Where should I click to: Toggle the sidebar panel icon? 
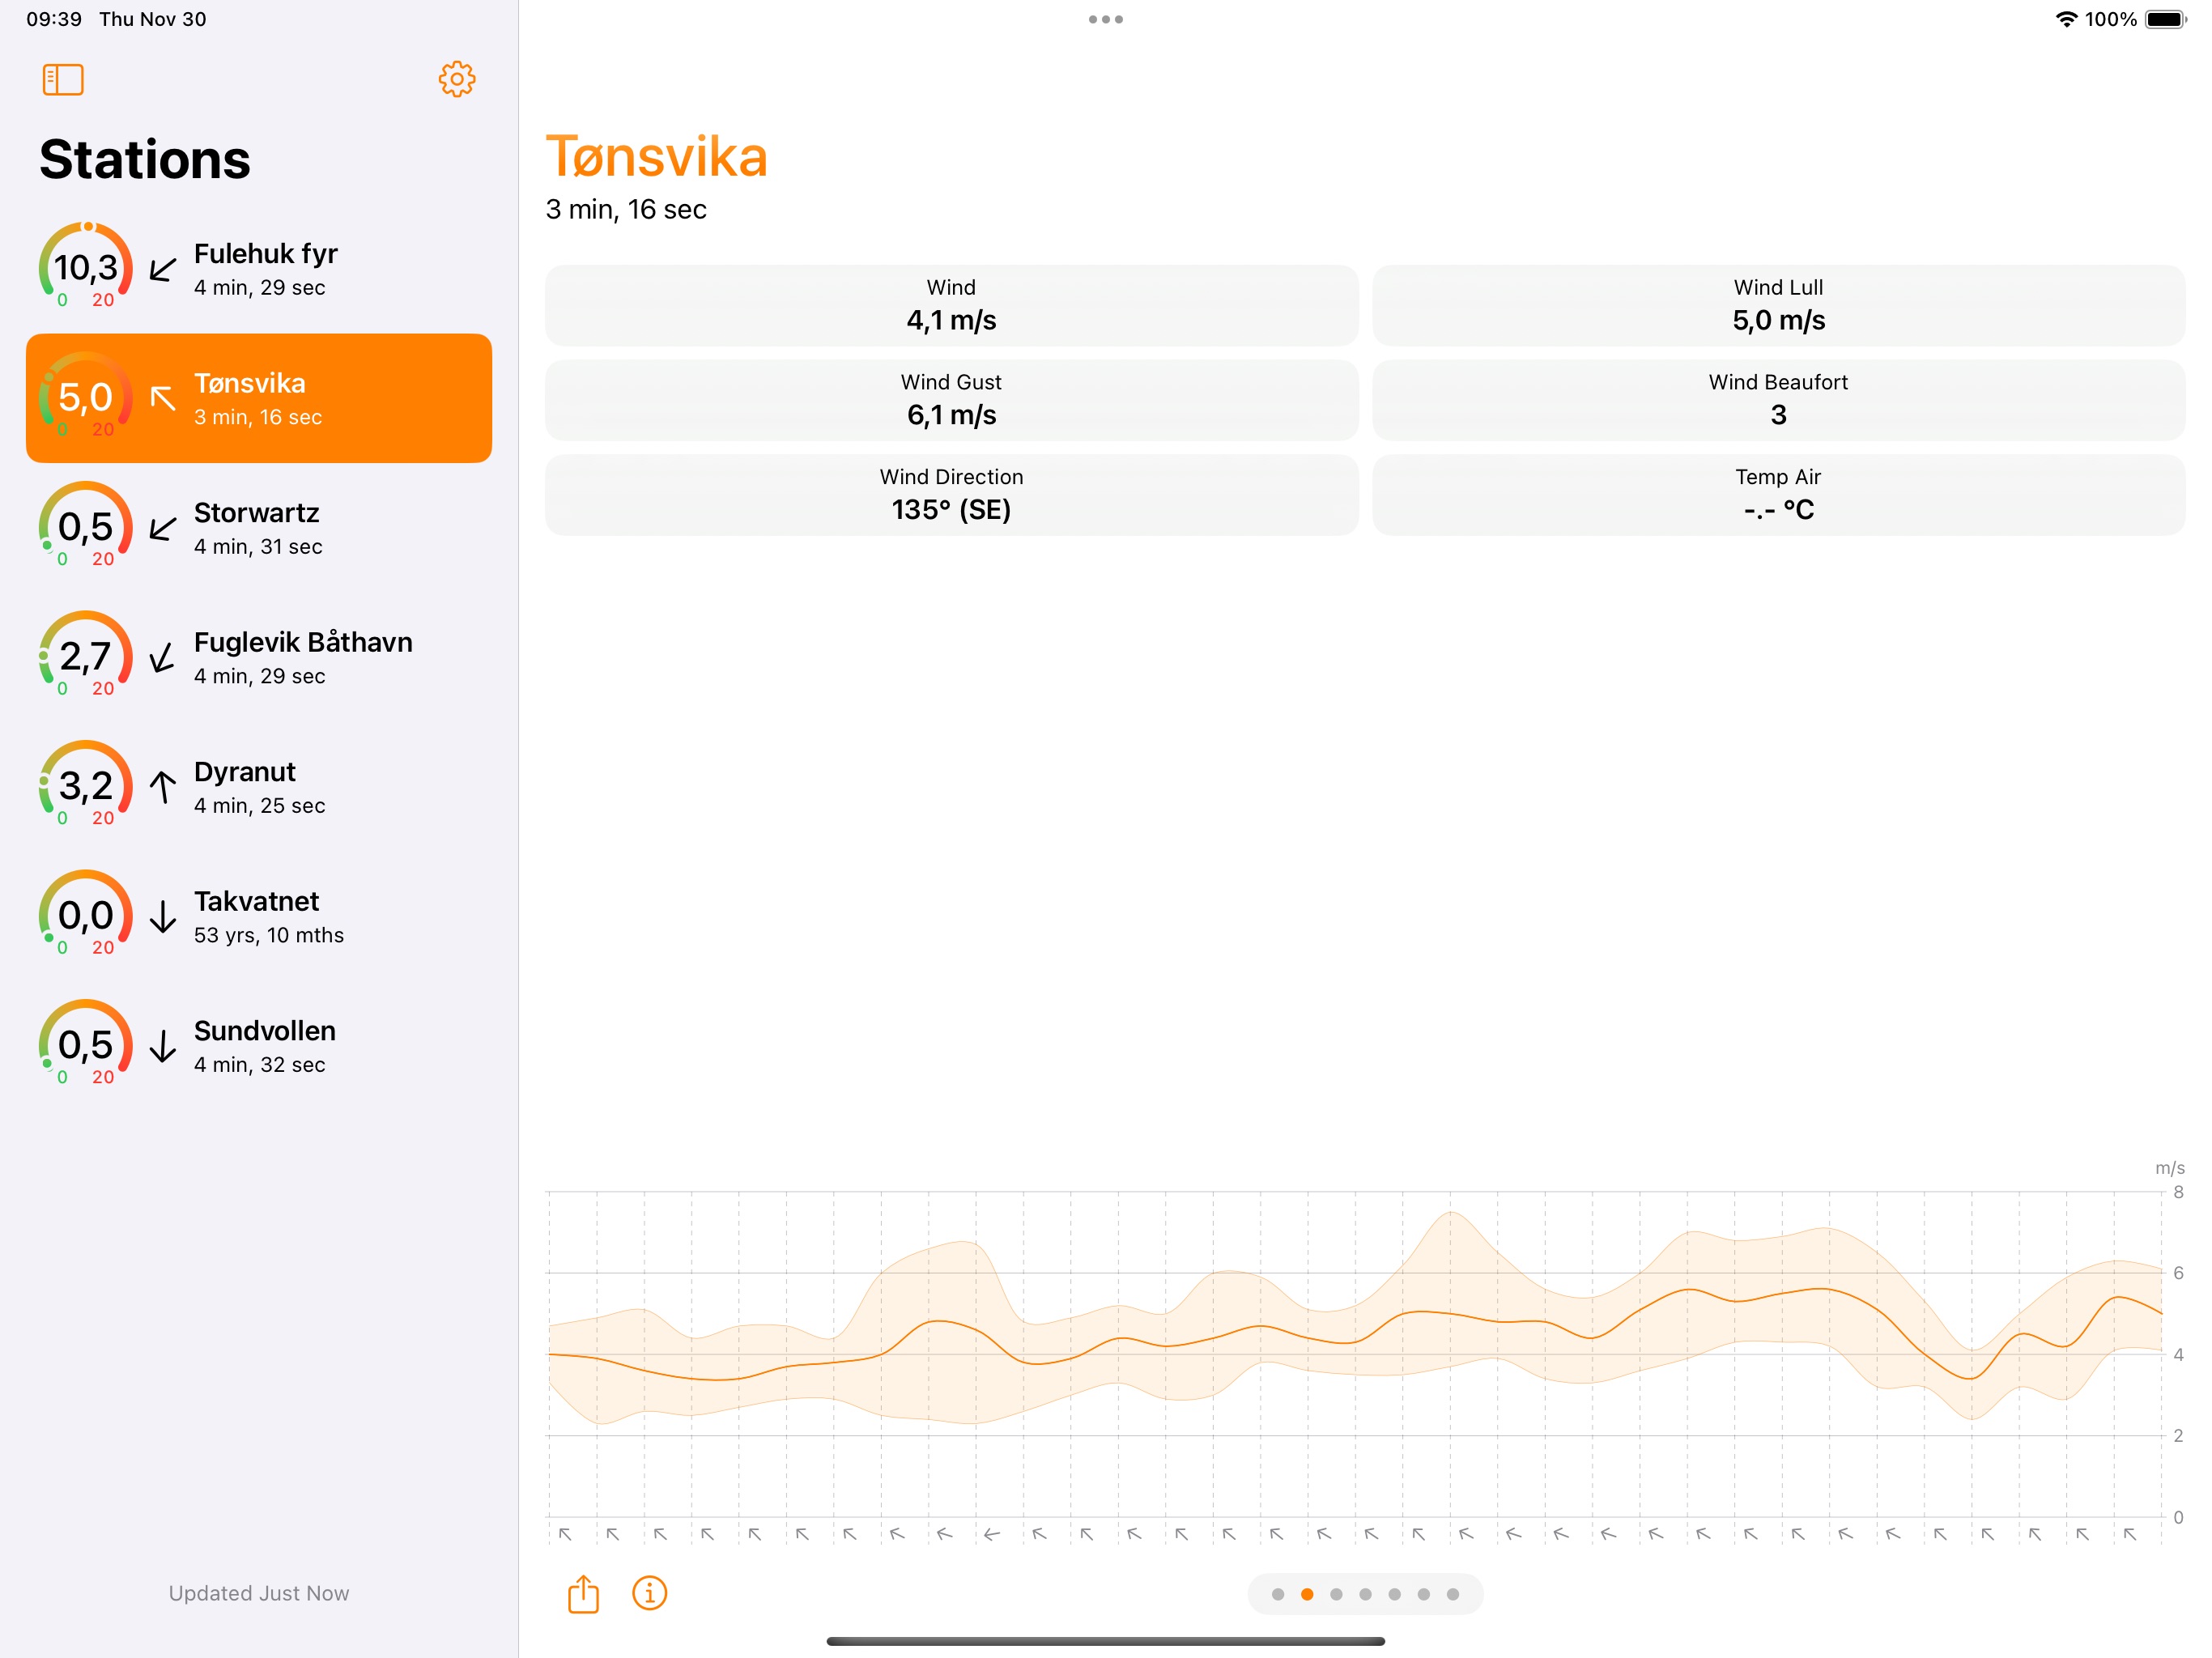(x=63, y=80)
